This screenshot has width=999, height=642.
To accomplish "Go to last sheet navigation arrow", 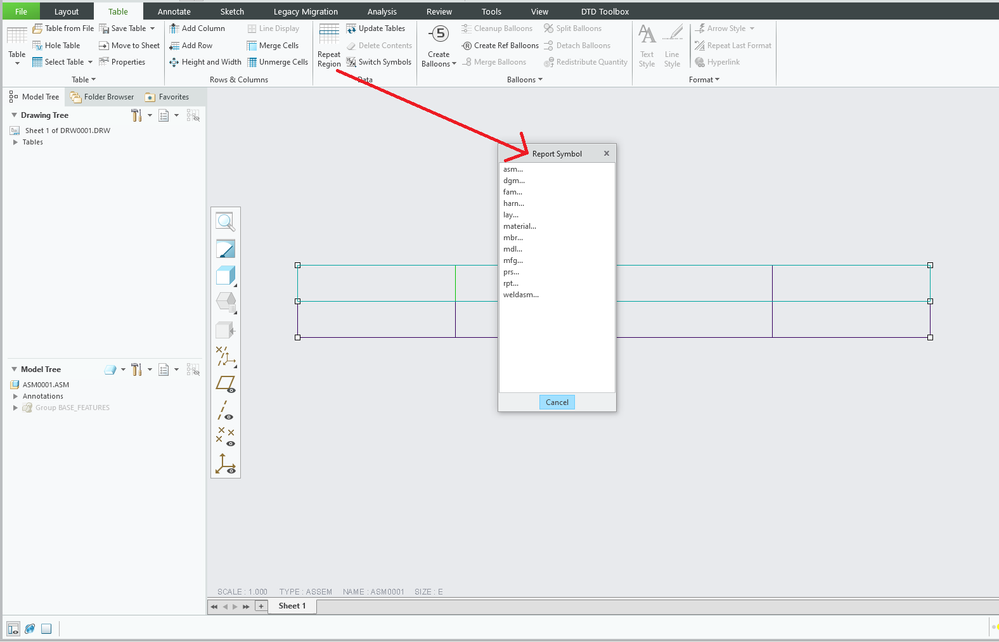I will tap(246, 606).
